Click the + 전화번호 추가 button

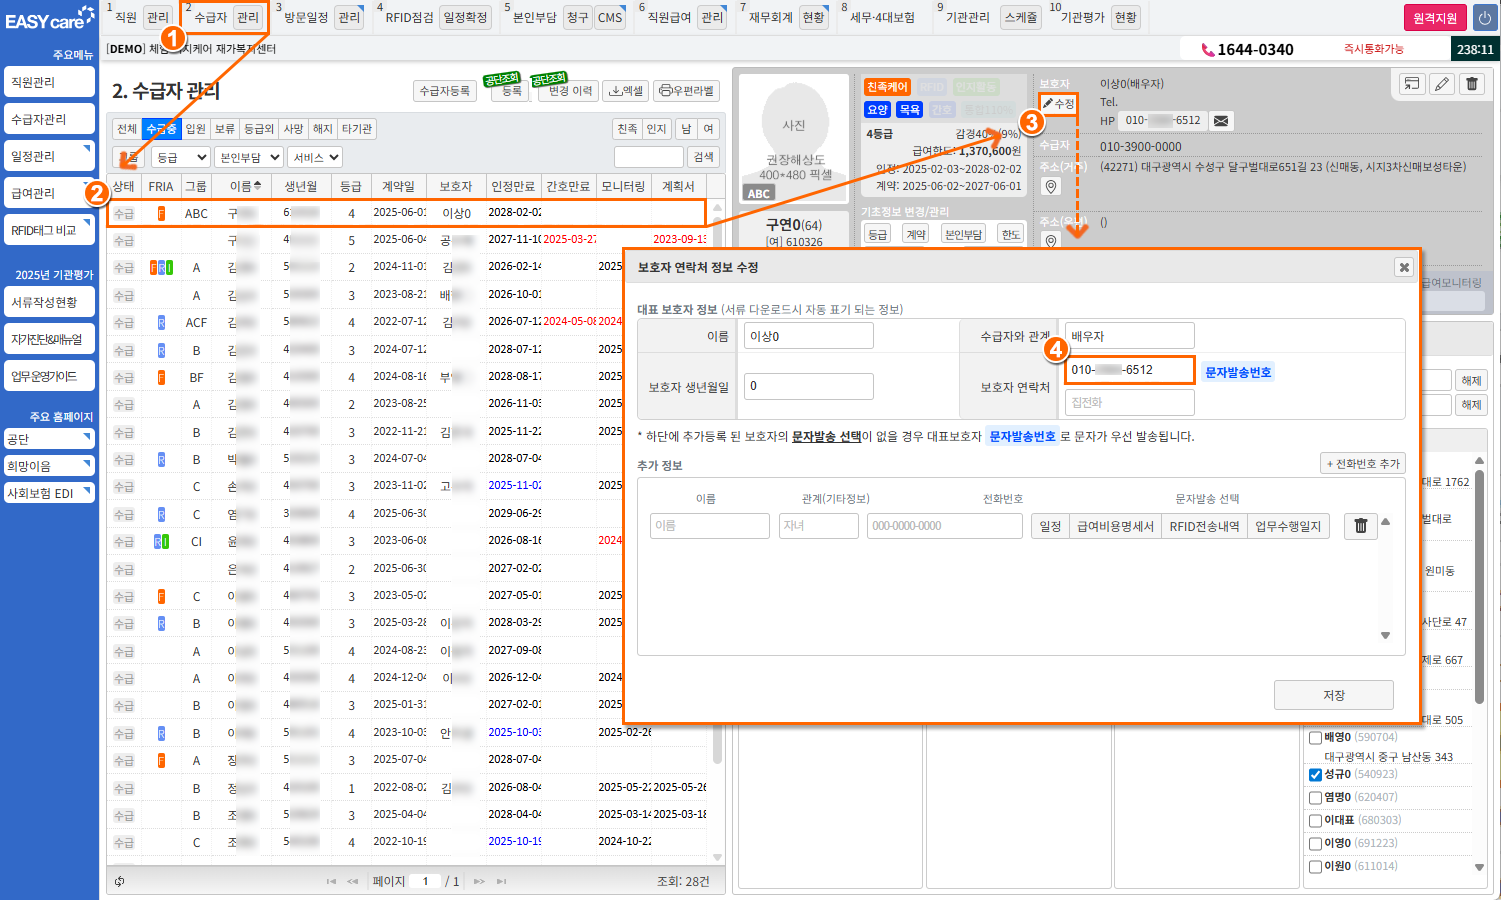pos(1362,464)
